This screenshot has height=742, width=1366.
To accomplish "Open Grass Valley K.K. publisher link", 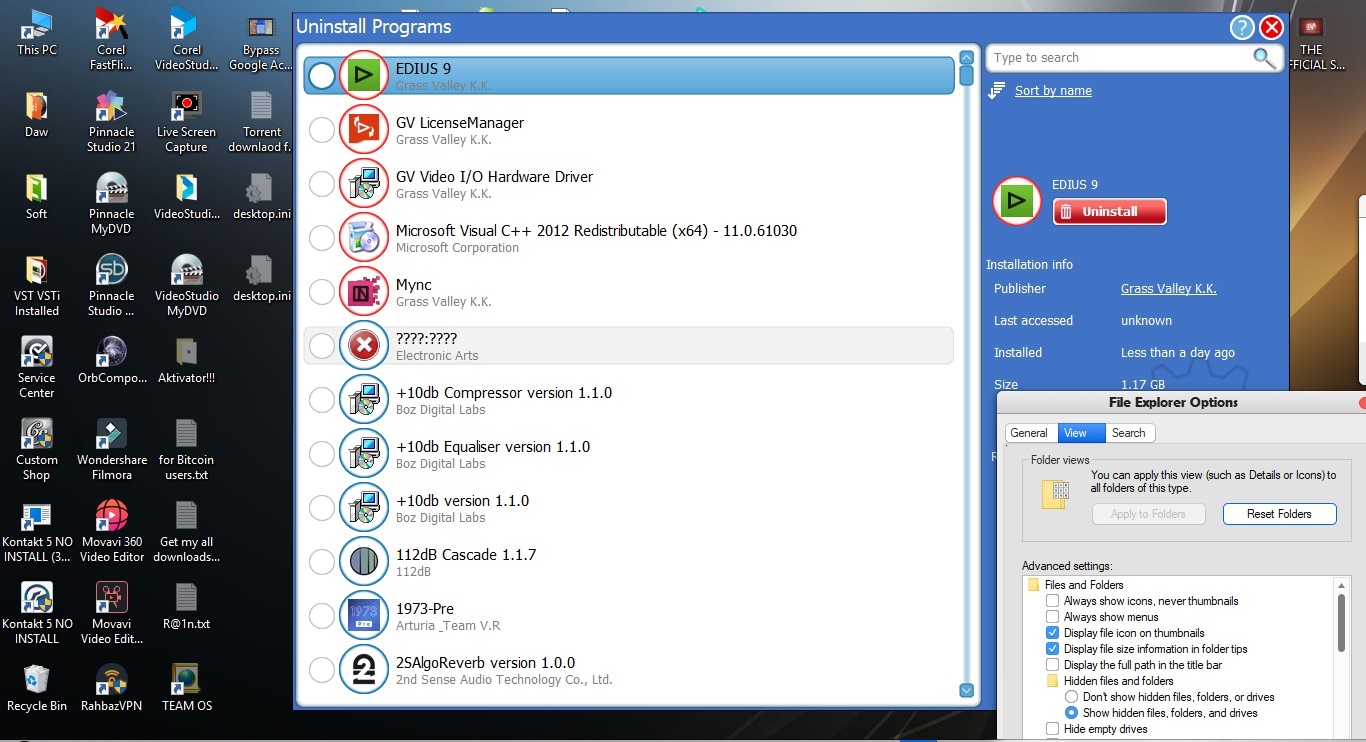I will (1168, 289).
